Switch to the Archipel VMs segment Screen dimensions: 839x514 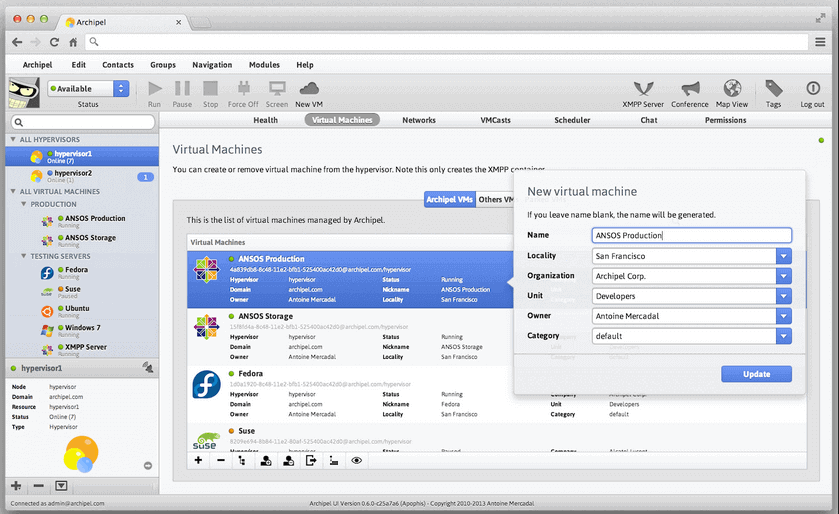(449, 199)
